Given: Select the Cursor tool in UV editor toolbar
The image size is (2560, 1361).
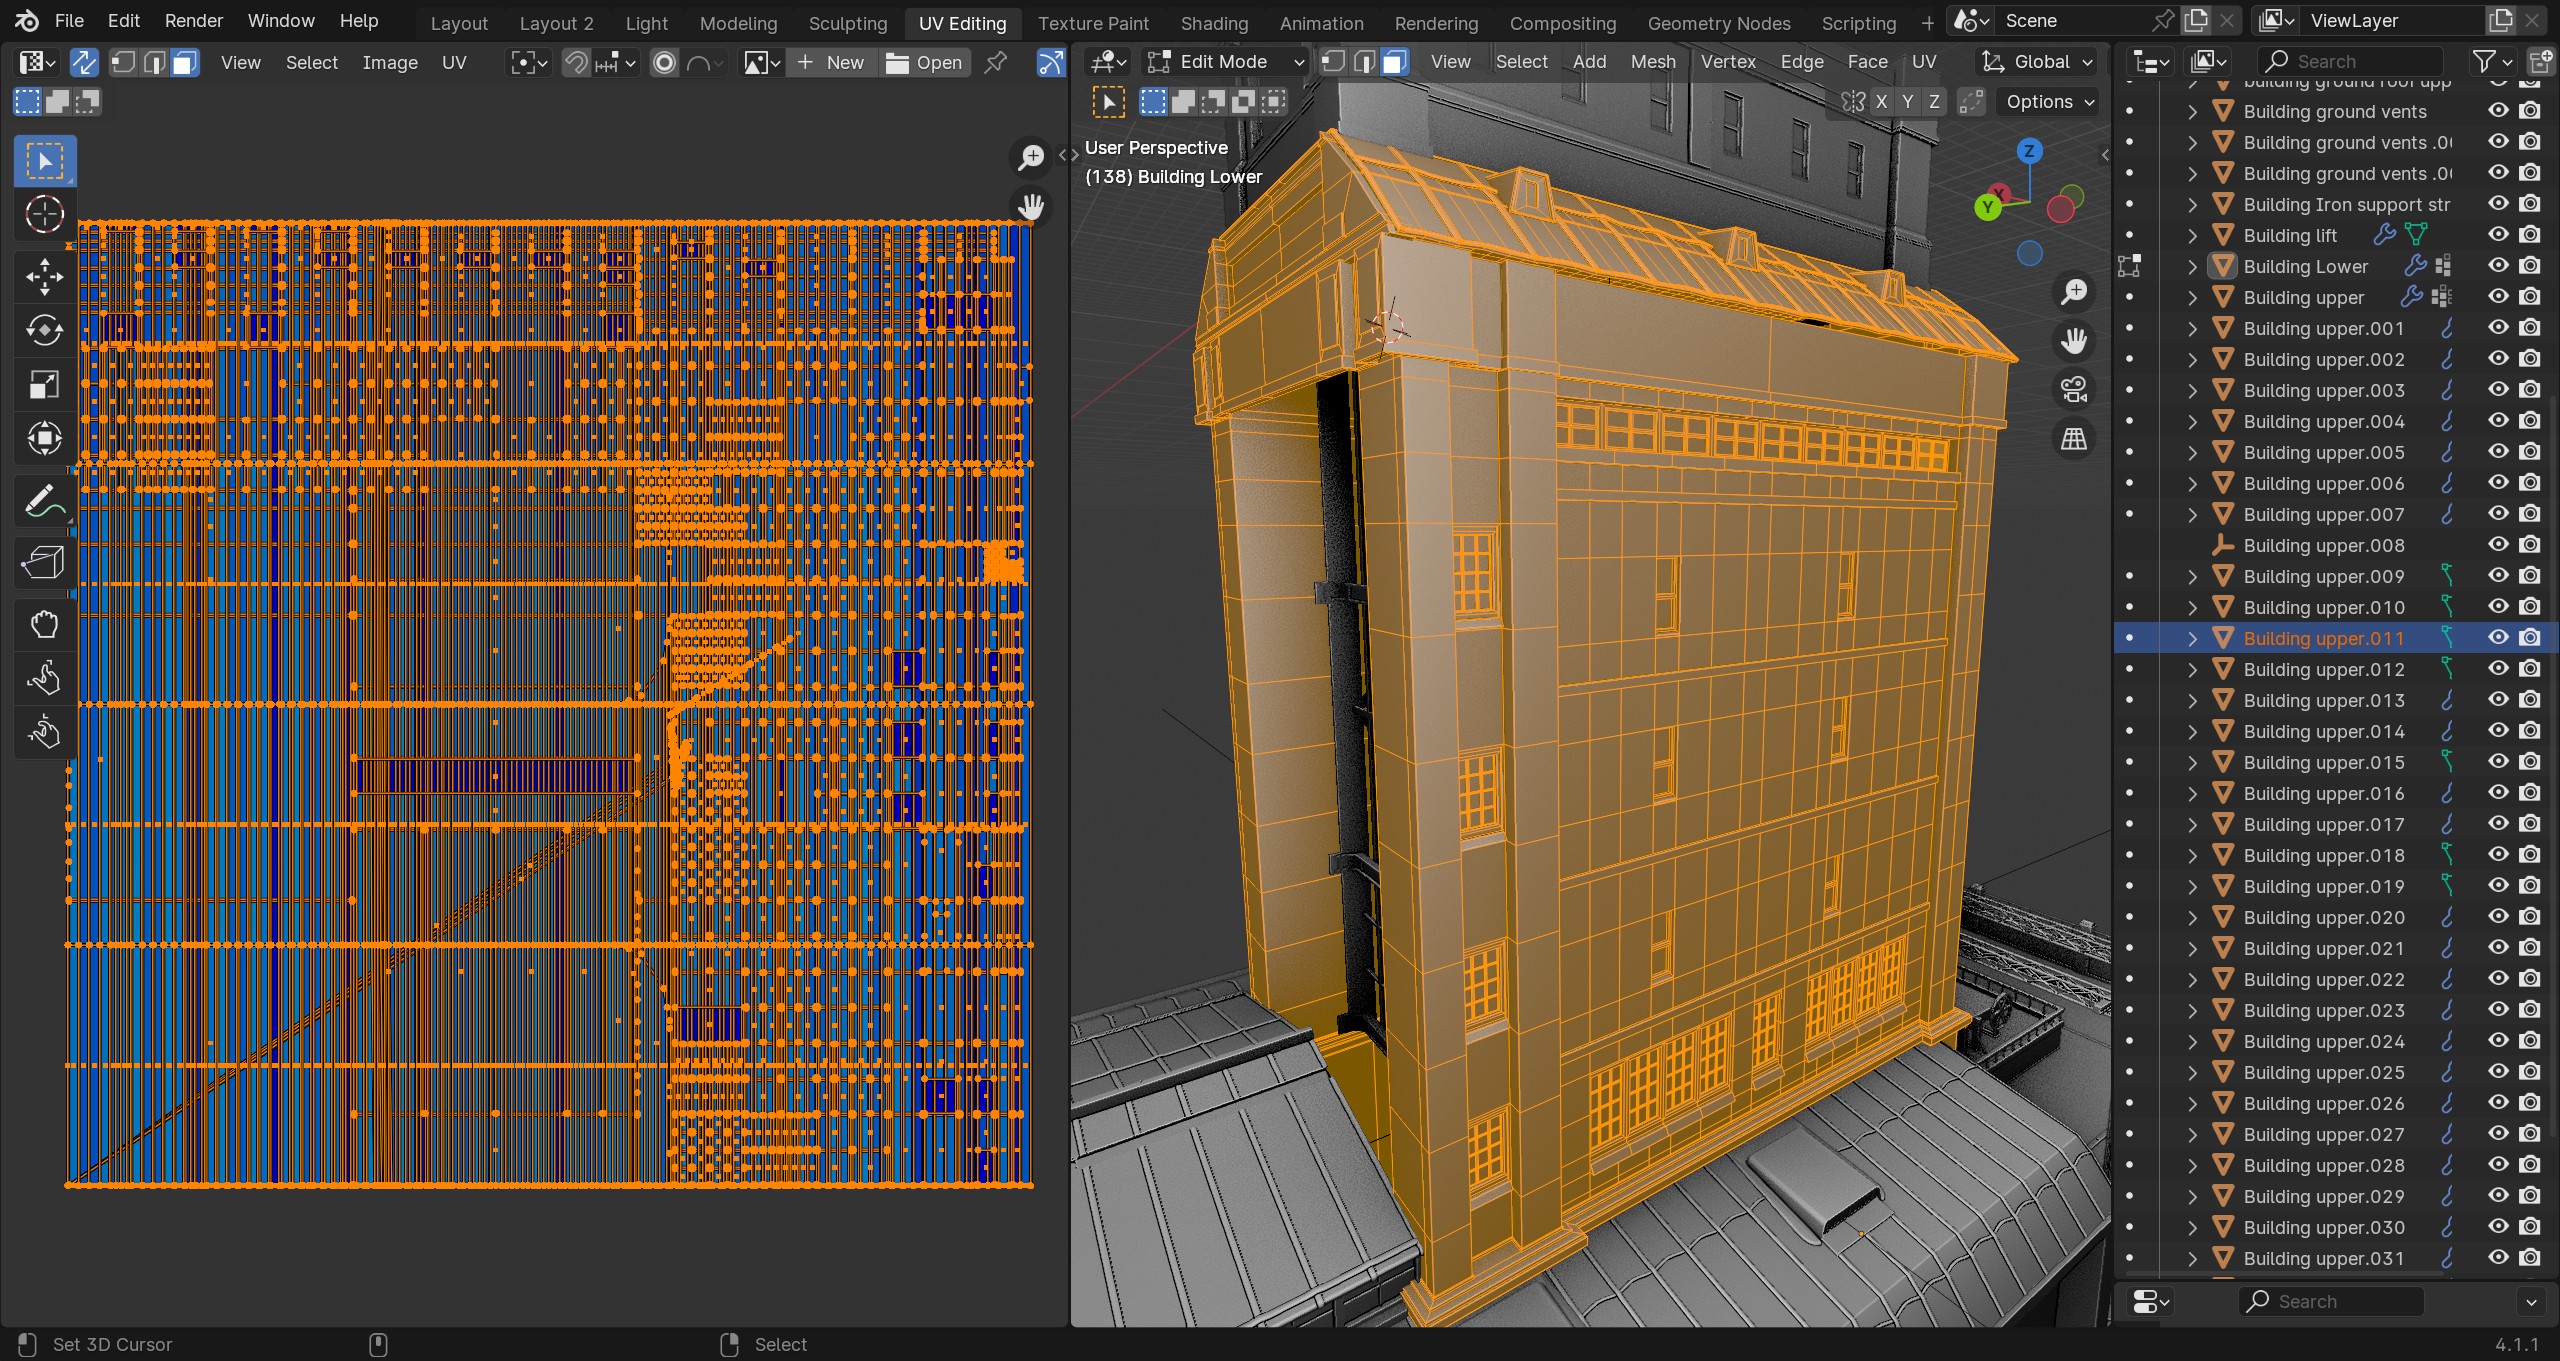Looking at the screenshot, I should pos(45,214).
